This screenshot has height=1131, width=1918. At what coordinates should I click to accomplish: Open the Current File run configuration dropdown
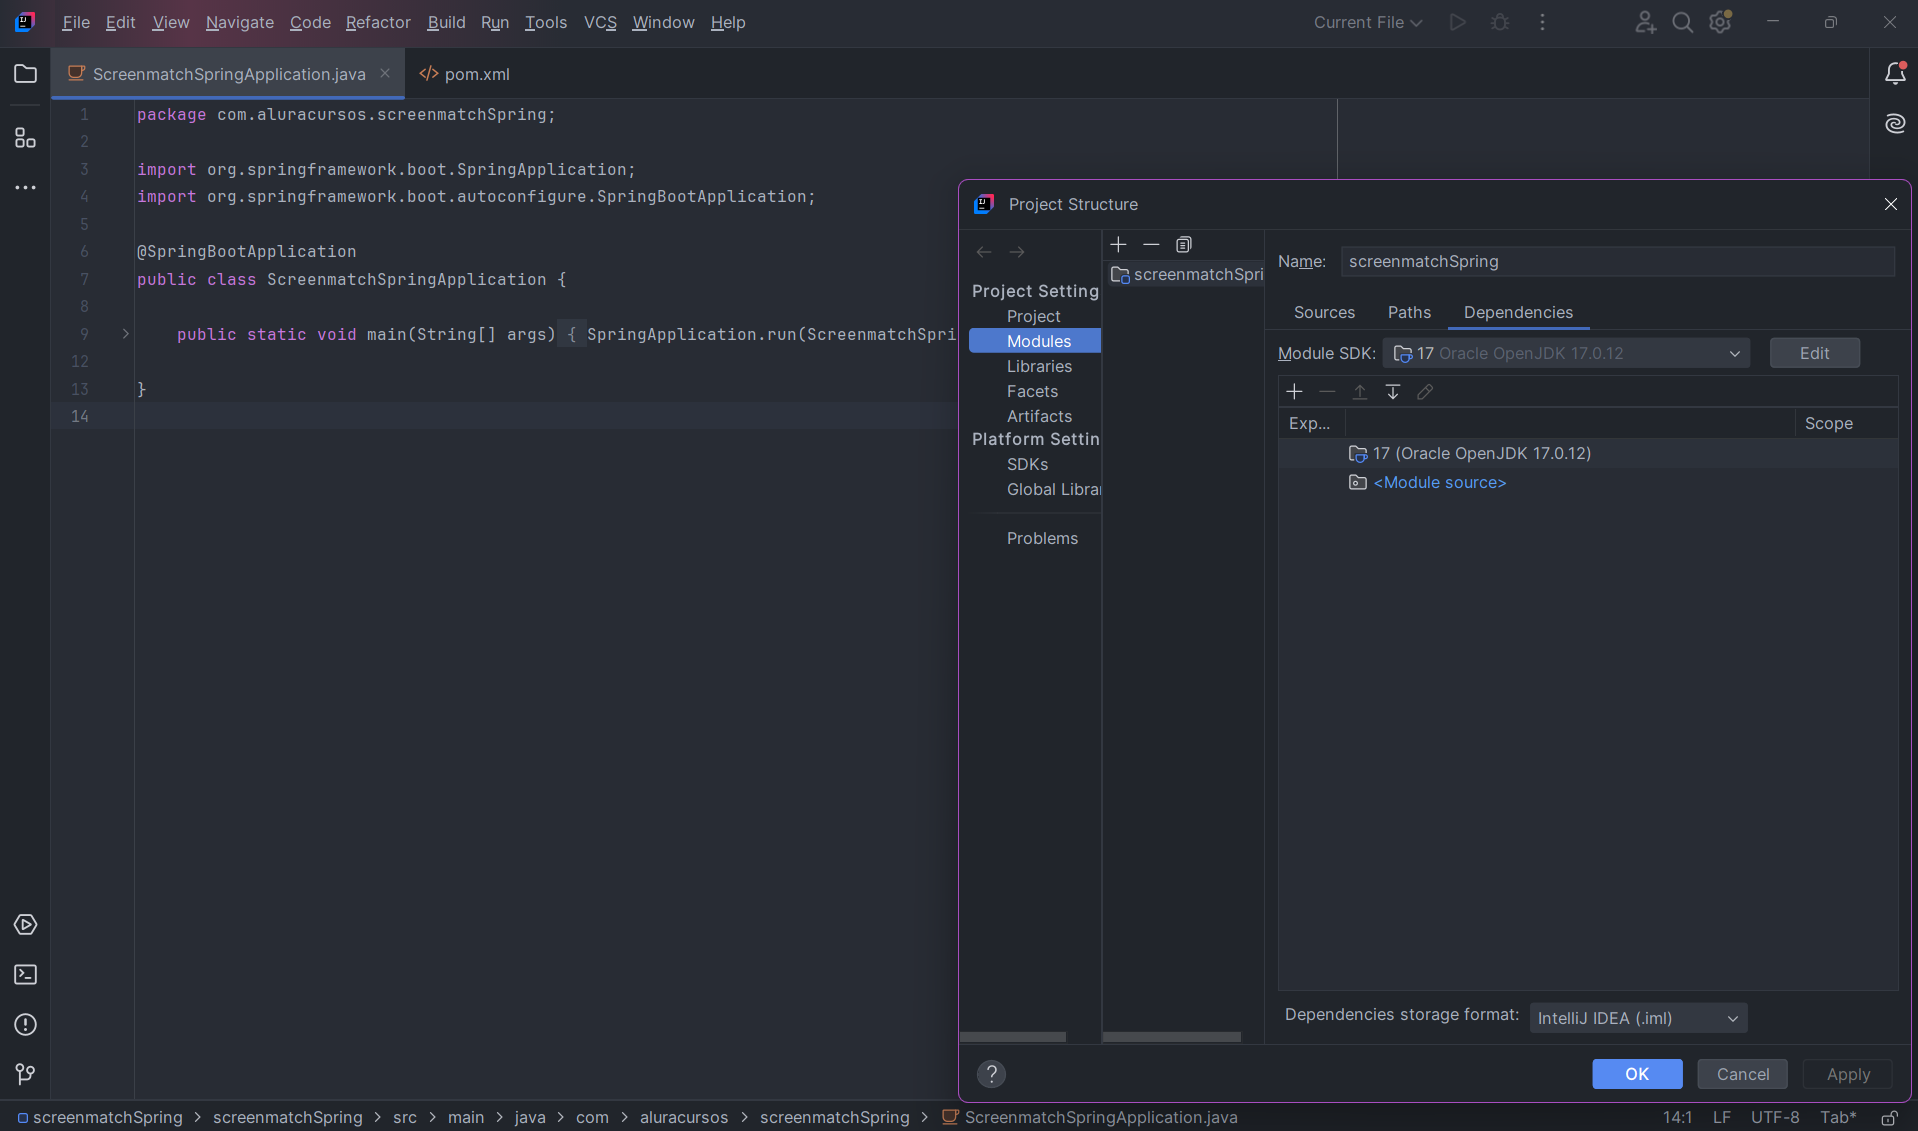coord(1367,22)
